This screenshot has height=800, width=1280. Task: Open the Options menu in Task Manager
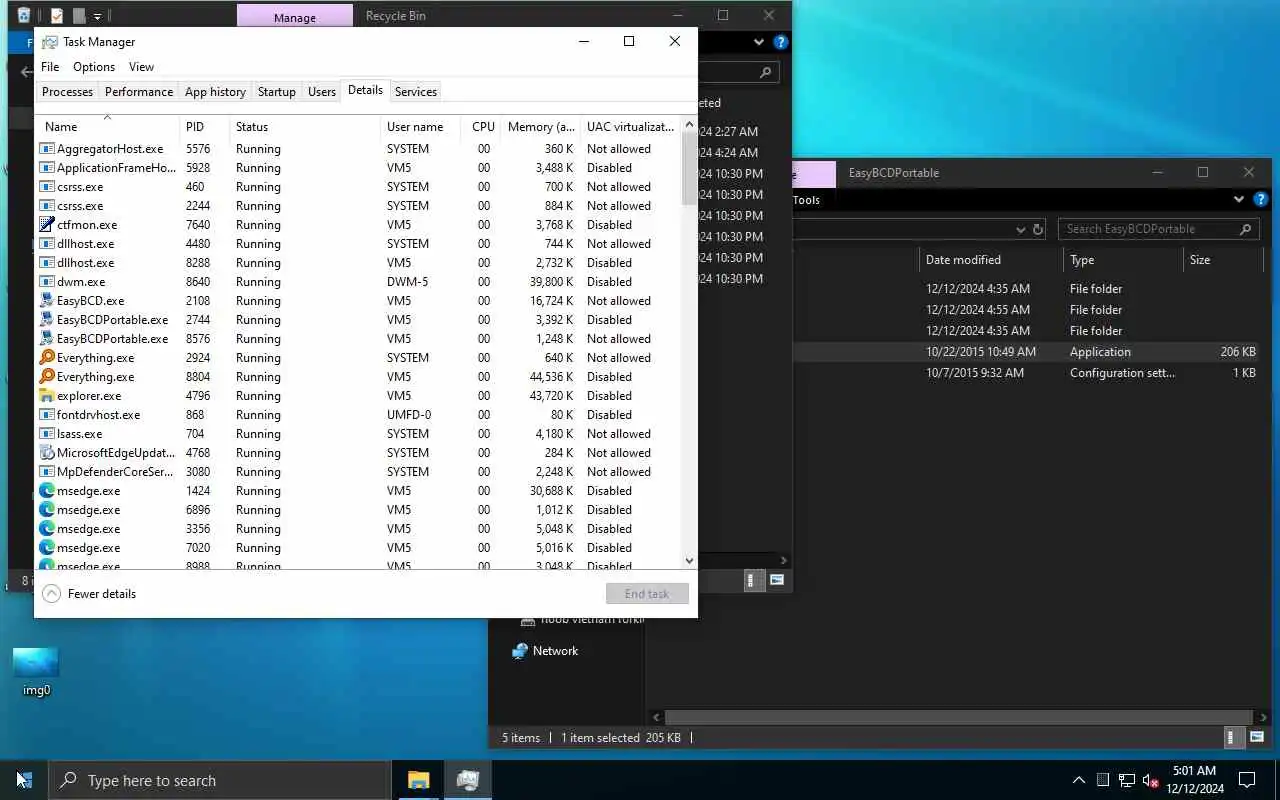[94, 67]
